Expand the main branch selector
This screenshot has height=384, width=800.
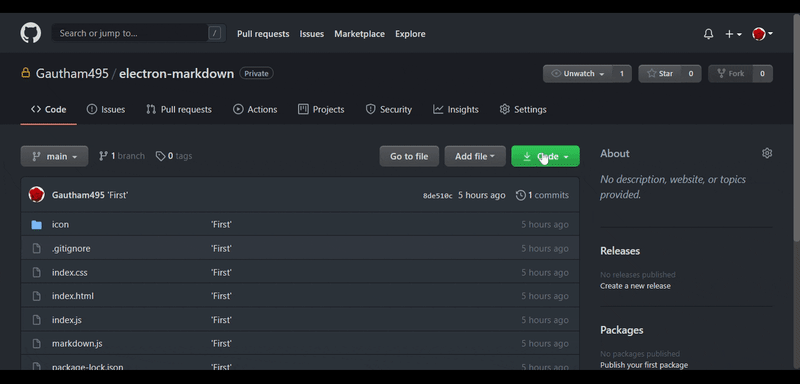(54, 156)
